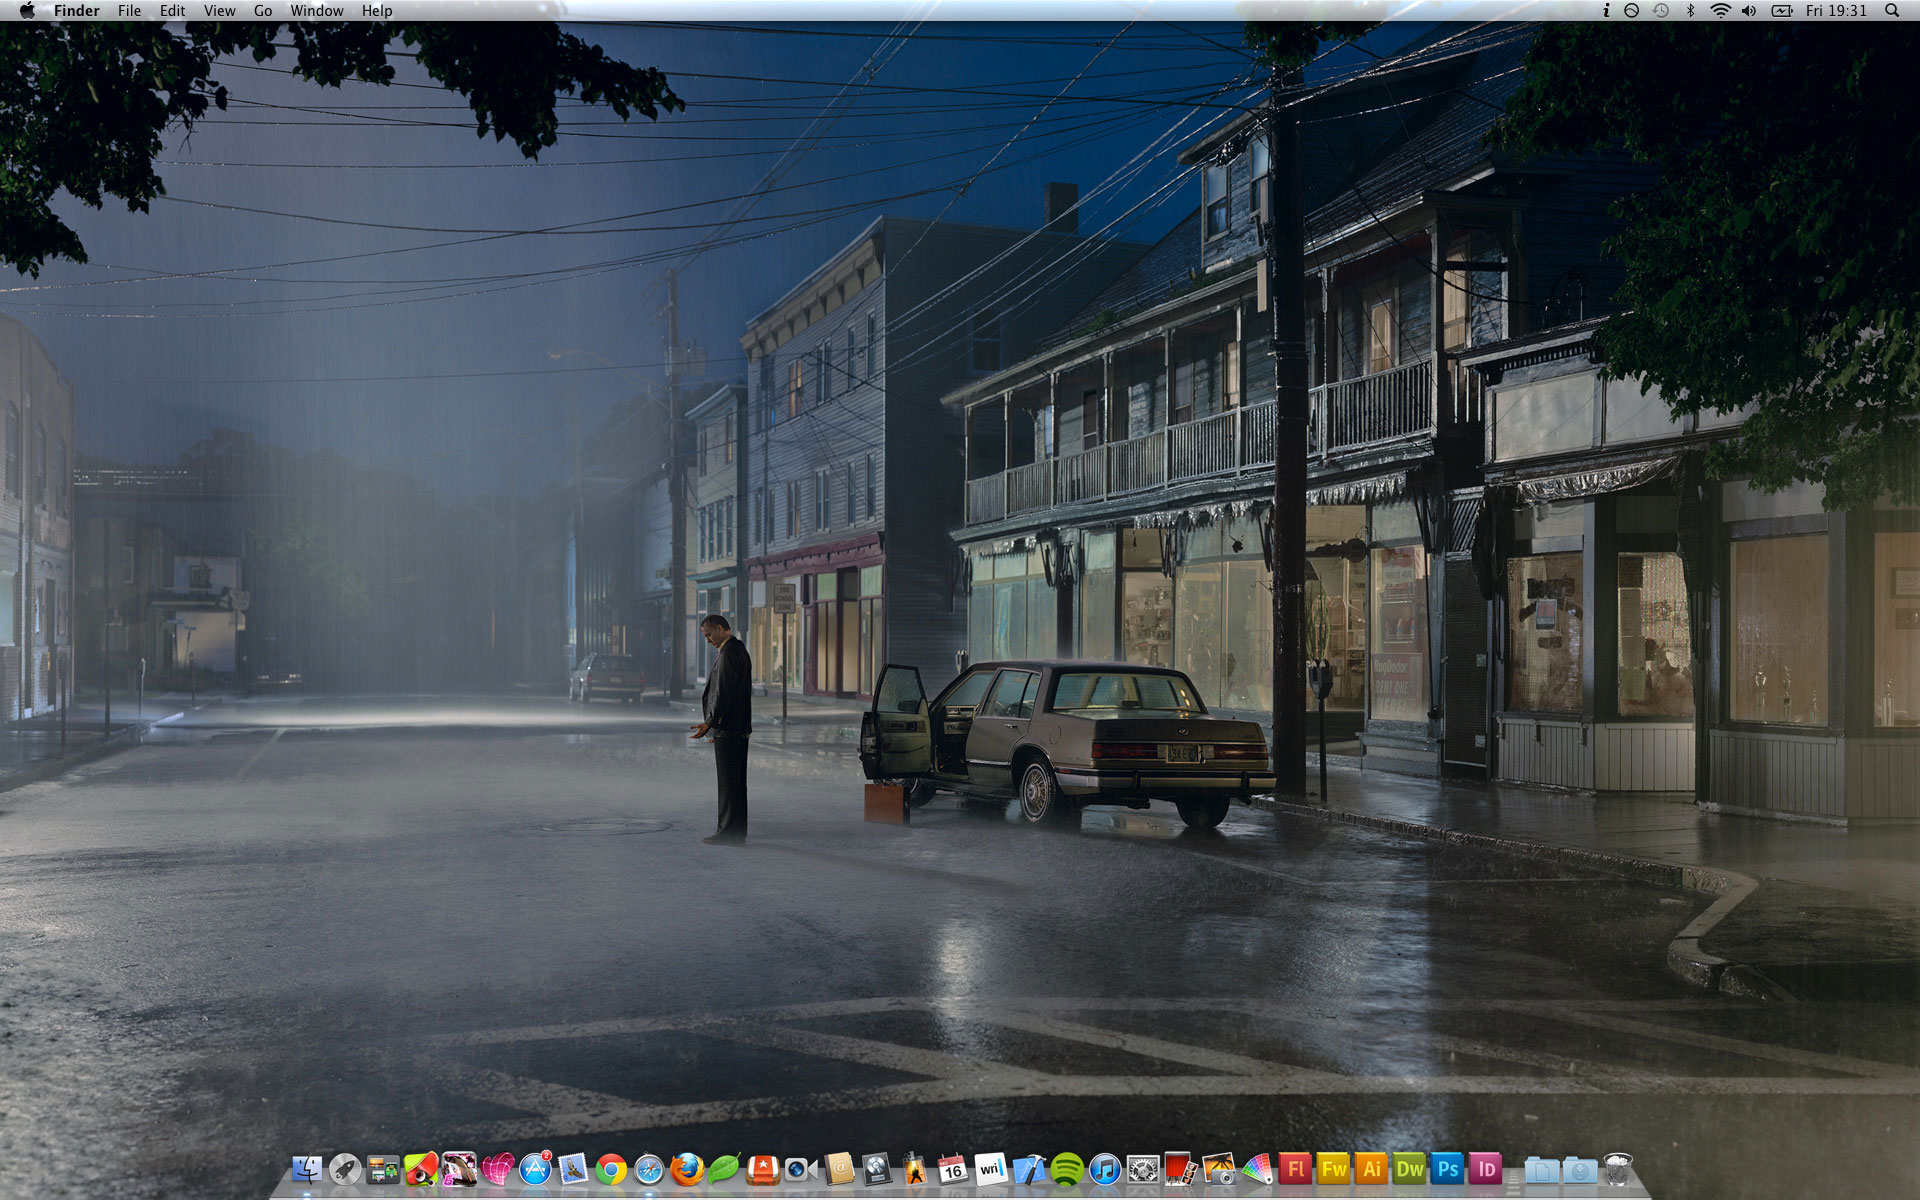Screen dimensions: 1920x1200
Task: Open Mission Control in the Dock
Action: 383,1168
